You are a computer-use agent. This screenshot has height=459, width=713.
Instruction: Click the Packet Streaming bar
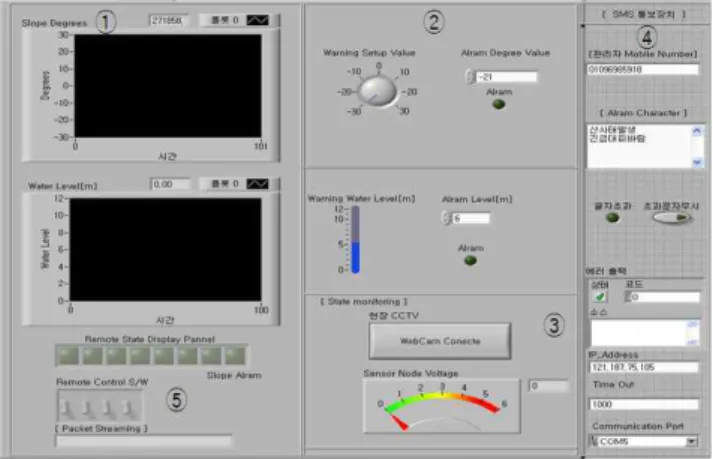144,440
